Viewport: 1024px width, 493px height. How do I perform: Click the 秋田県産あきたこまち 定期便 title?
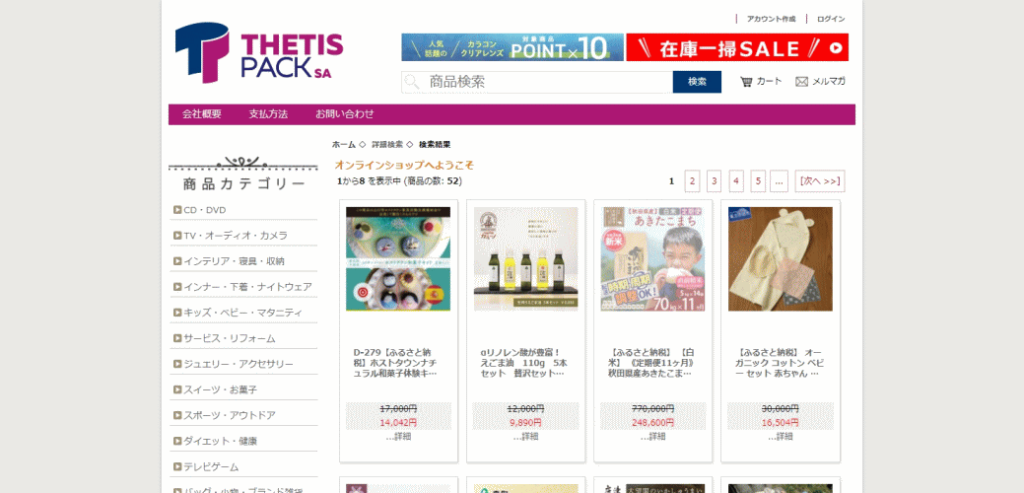650,362
